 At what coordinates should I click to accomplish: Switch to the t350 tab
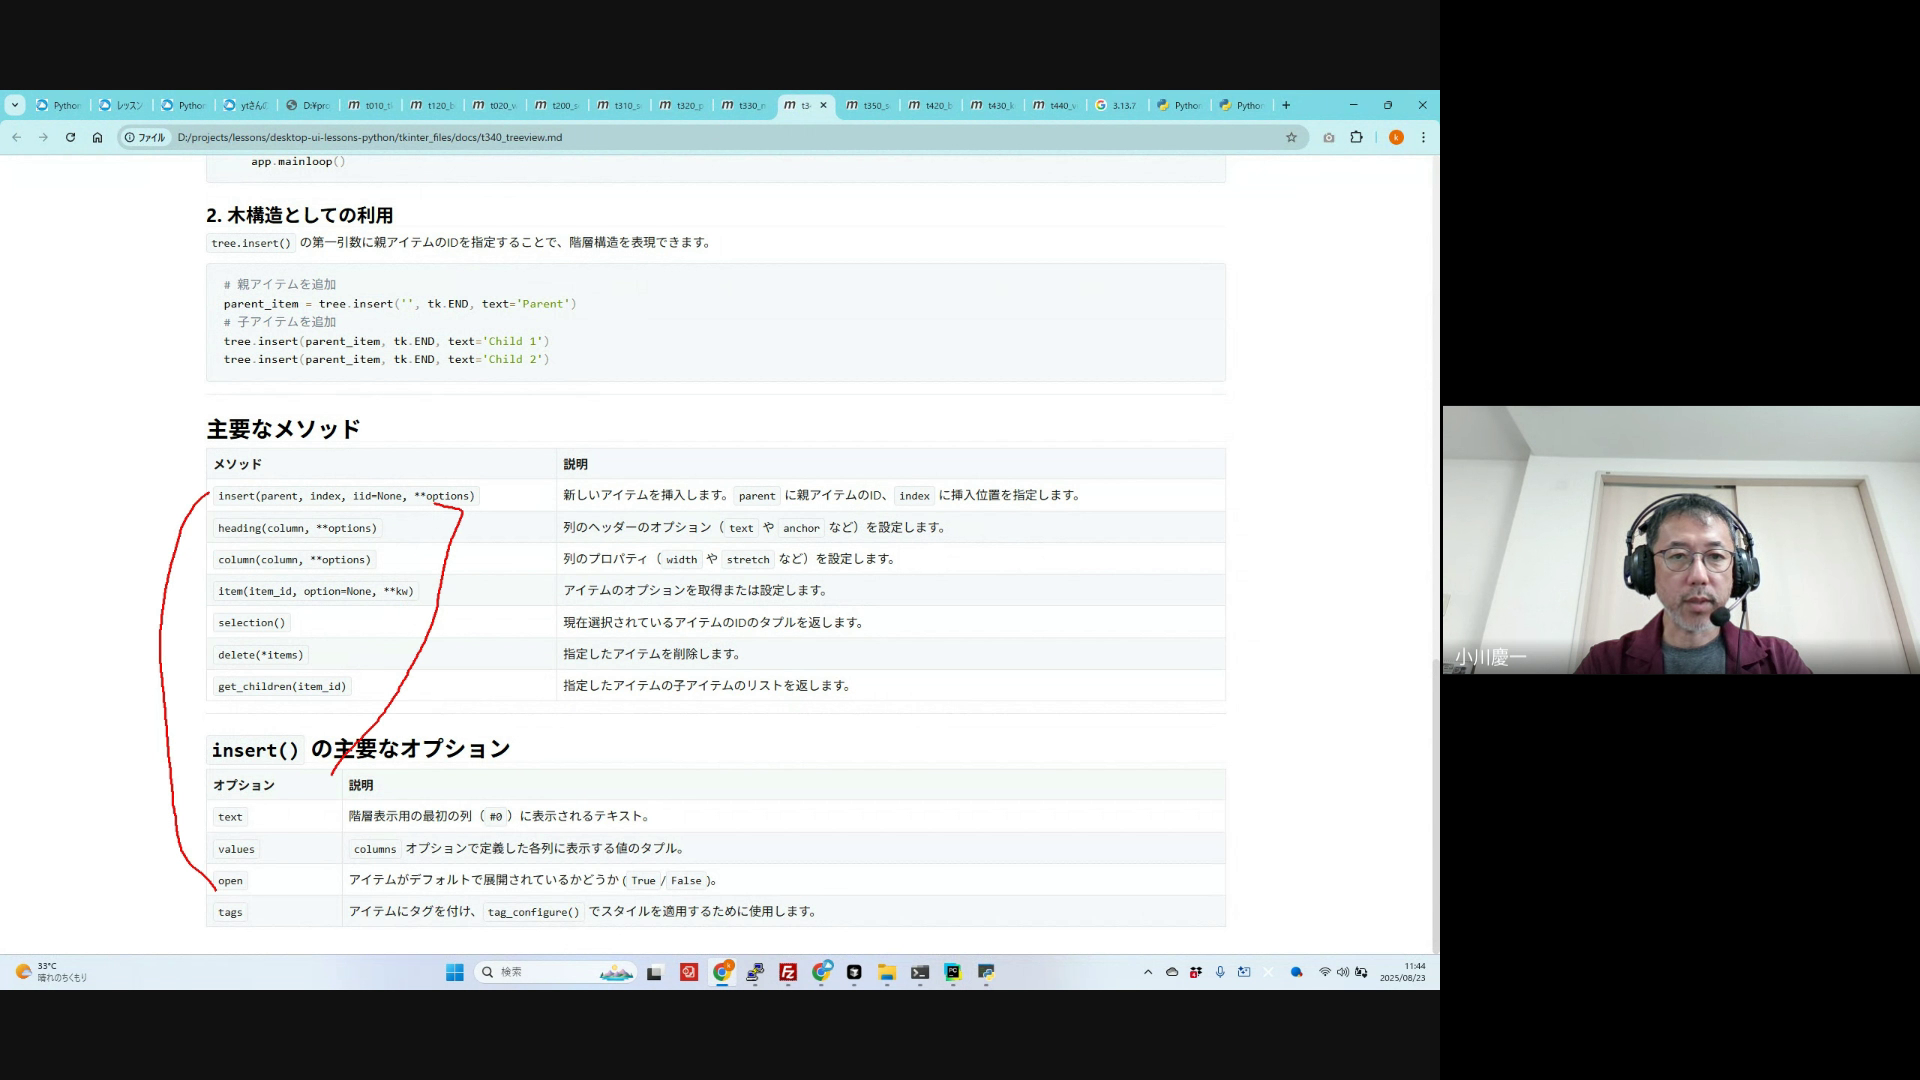tap(868, 105)
